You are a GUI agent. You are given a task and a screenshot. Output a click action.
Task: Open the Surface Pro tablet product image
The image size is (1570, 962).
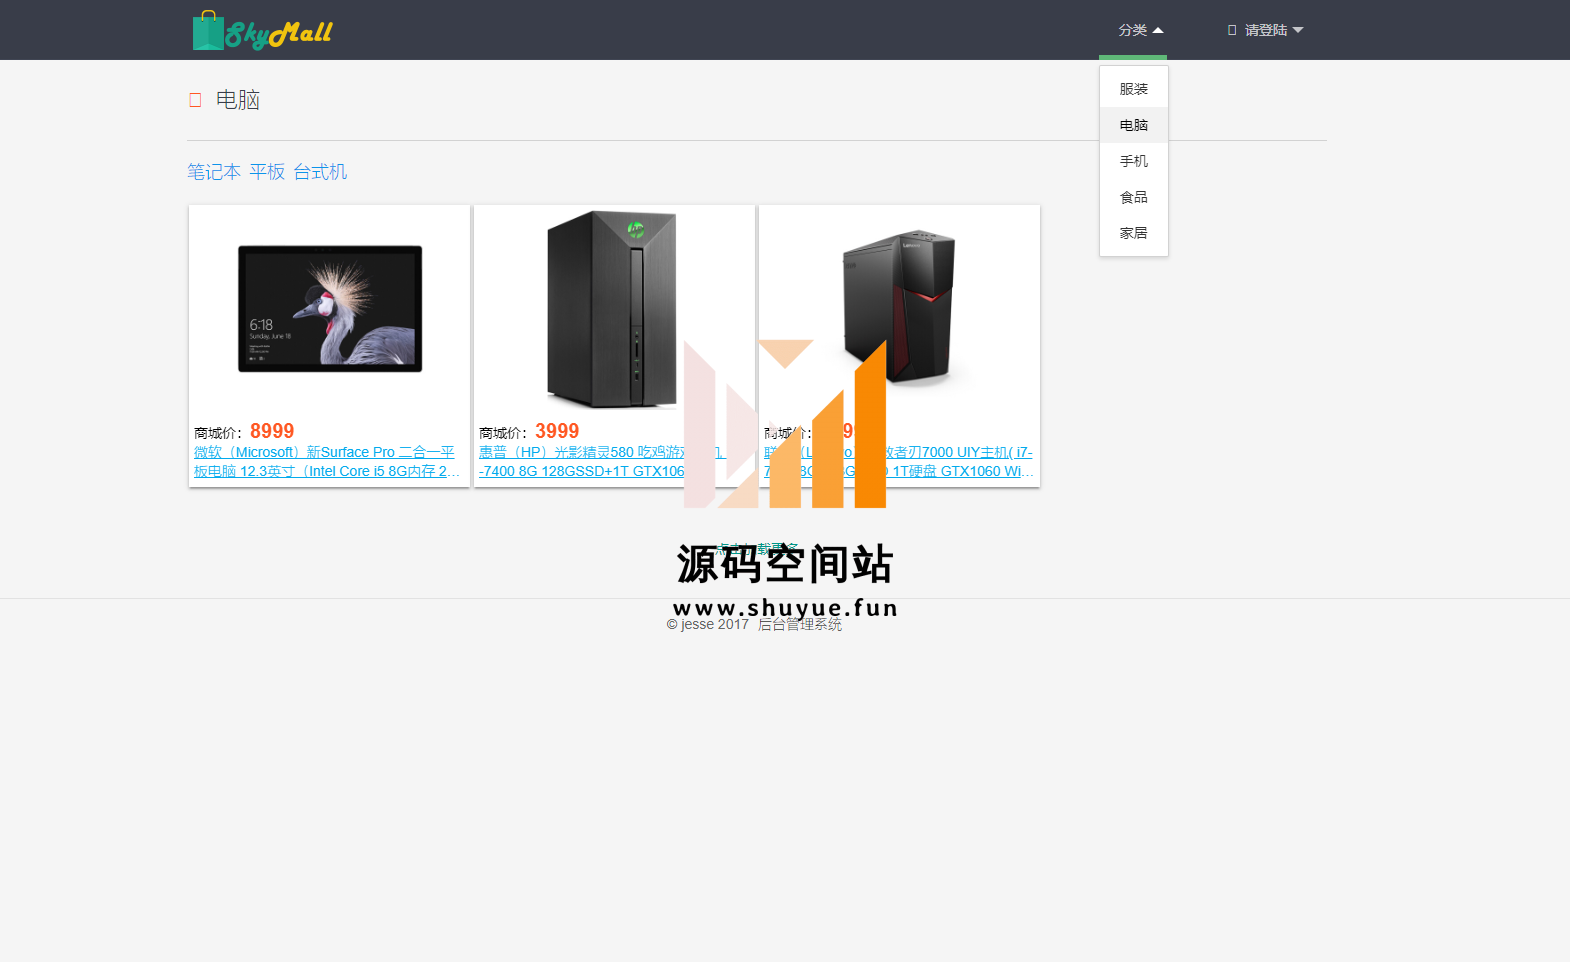(330, 309)
